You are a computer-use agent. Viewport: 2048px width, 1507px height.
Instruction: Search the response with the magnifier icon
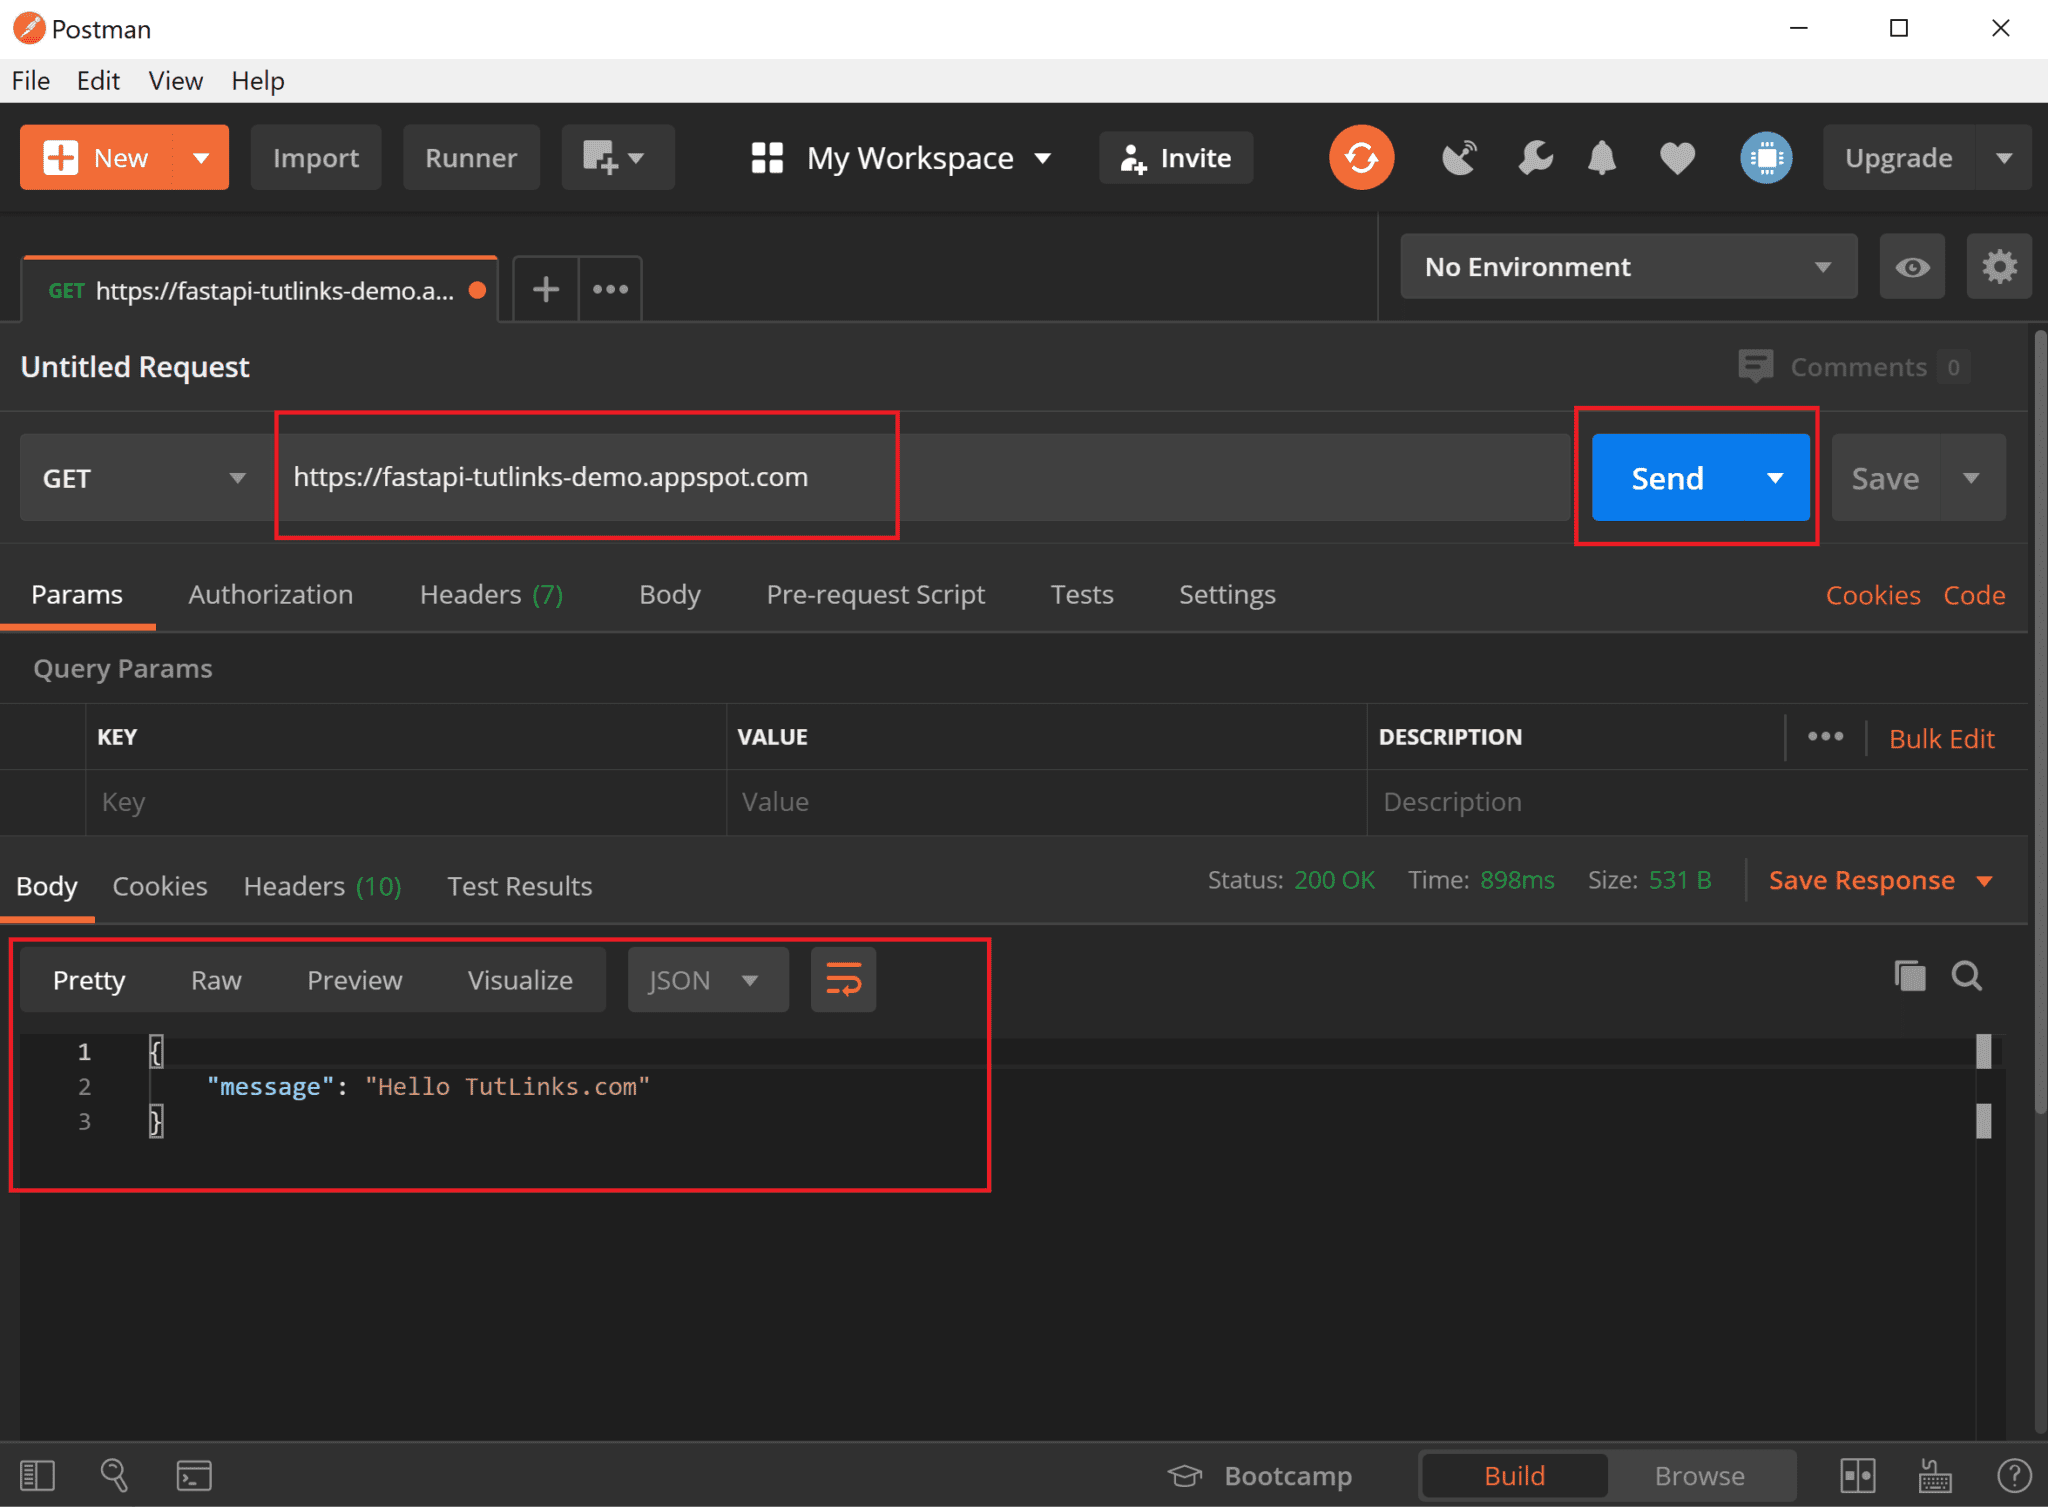pyautogui.click(x=1967, y=976)
